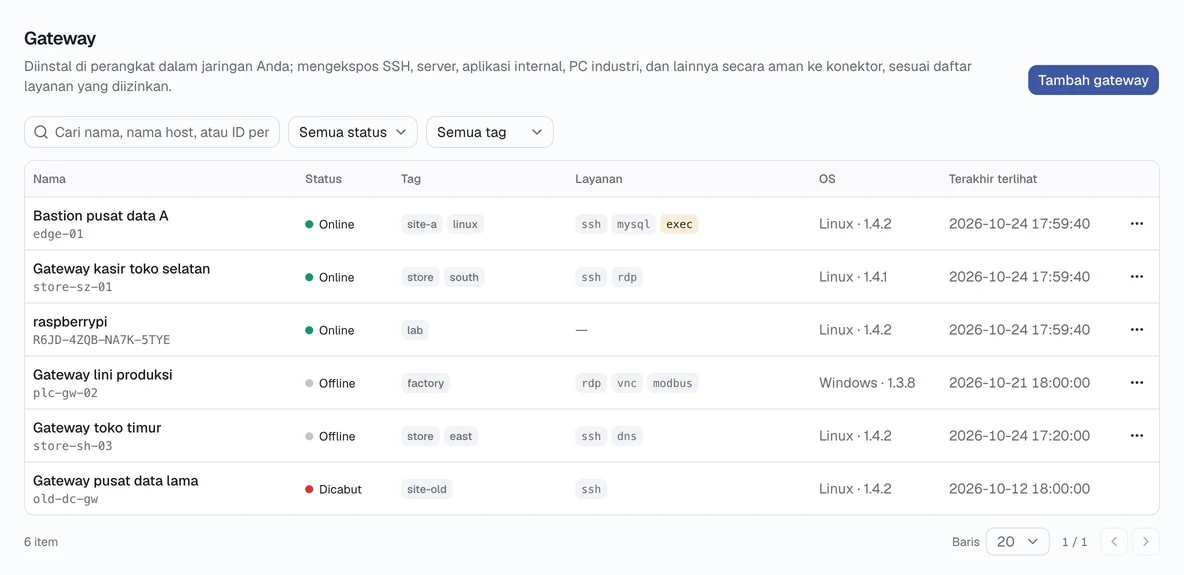Image resolution: width=1184 pixels, height=575 pixels.
Task: Open the three-dot menu for raspberrypi
Action: [1136, 329]
